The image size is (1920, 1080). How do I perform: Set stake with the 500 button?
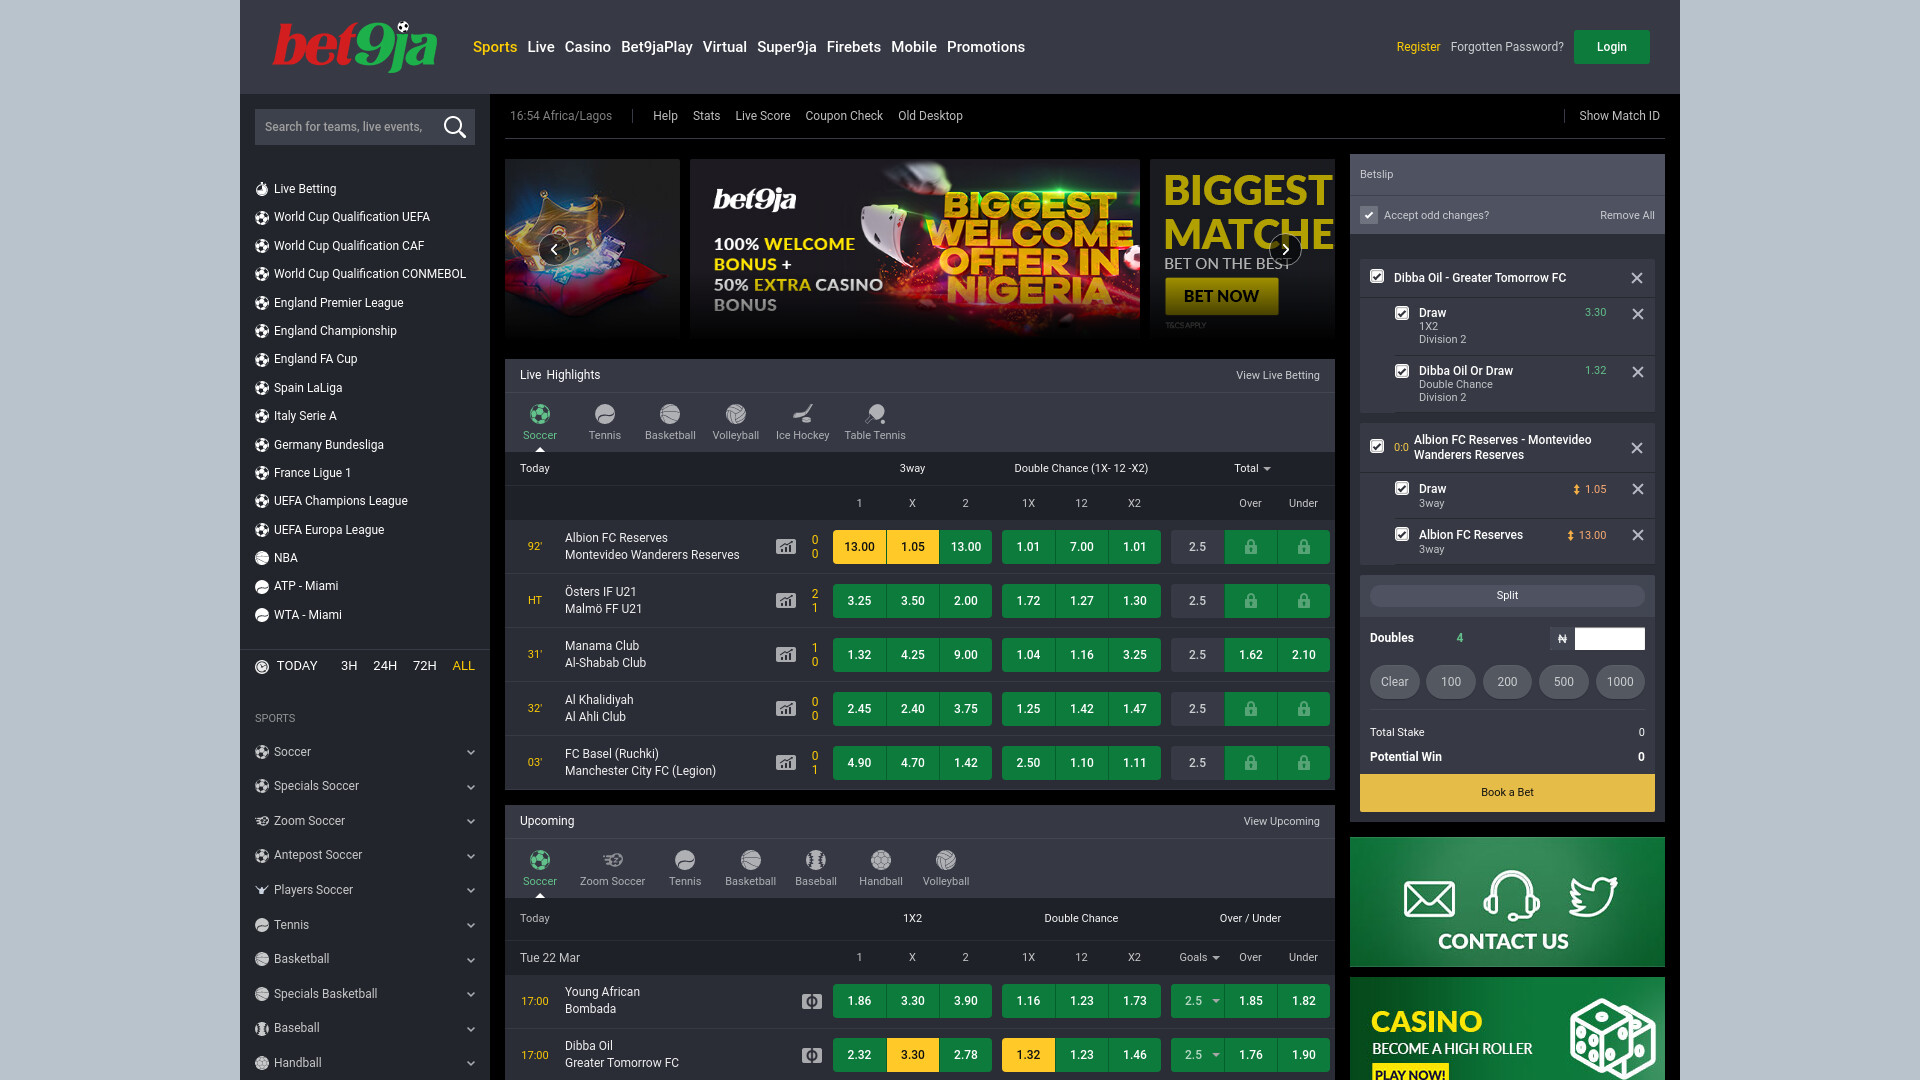pyautogui.click(x=1563, y=682)
